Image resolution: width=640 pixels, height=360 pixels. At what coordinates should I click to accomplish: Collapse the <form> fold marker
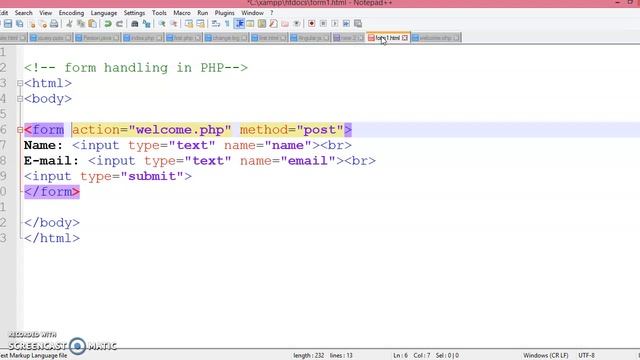20,130
